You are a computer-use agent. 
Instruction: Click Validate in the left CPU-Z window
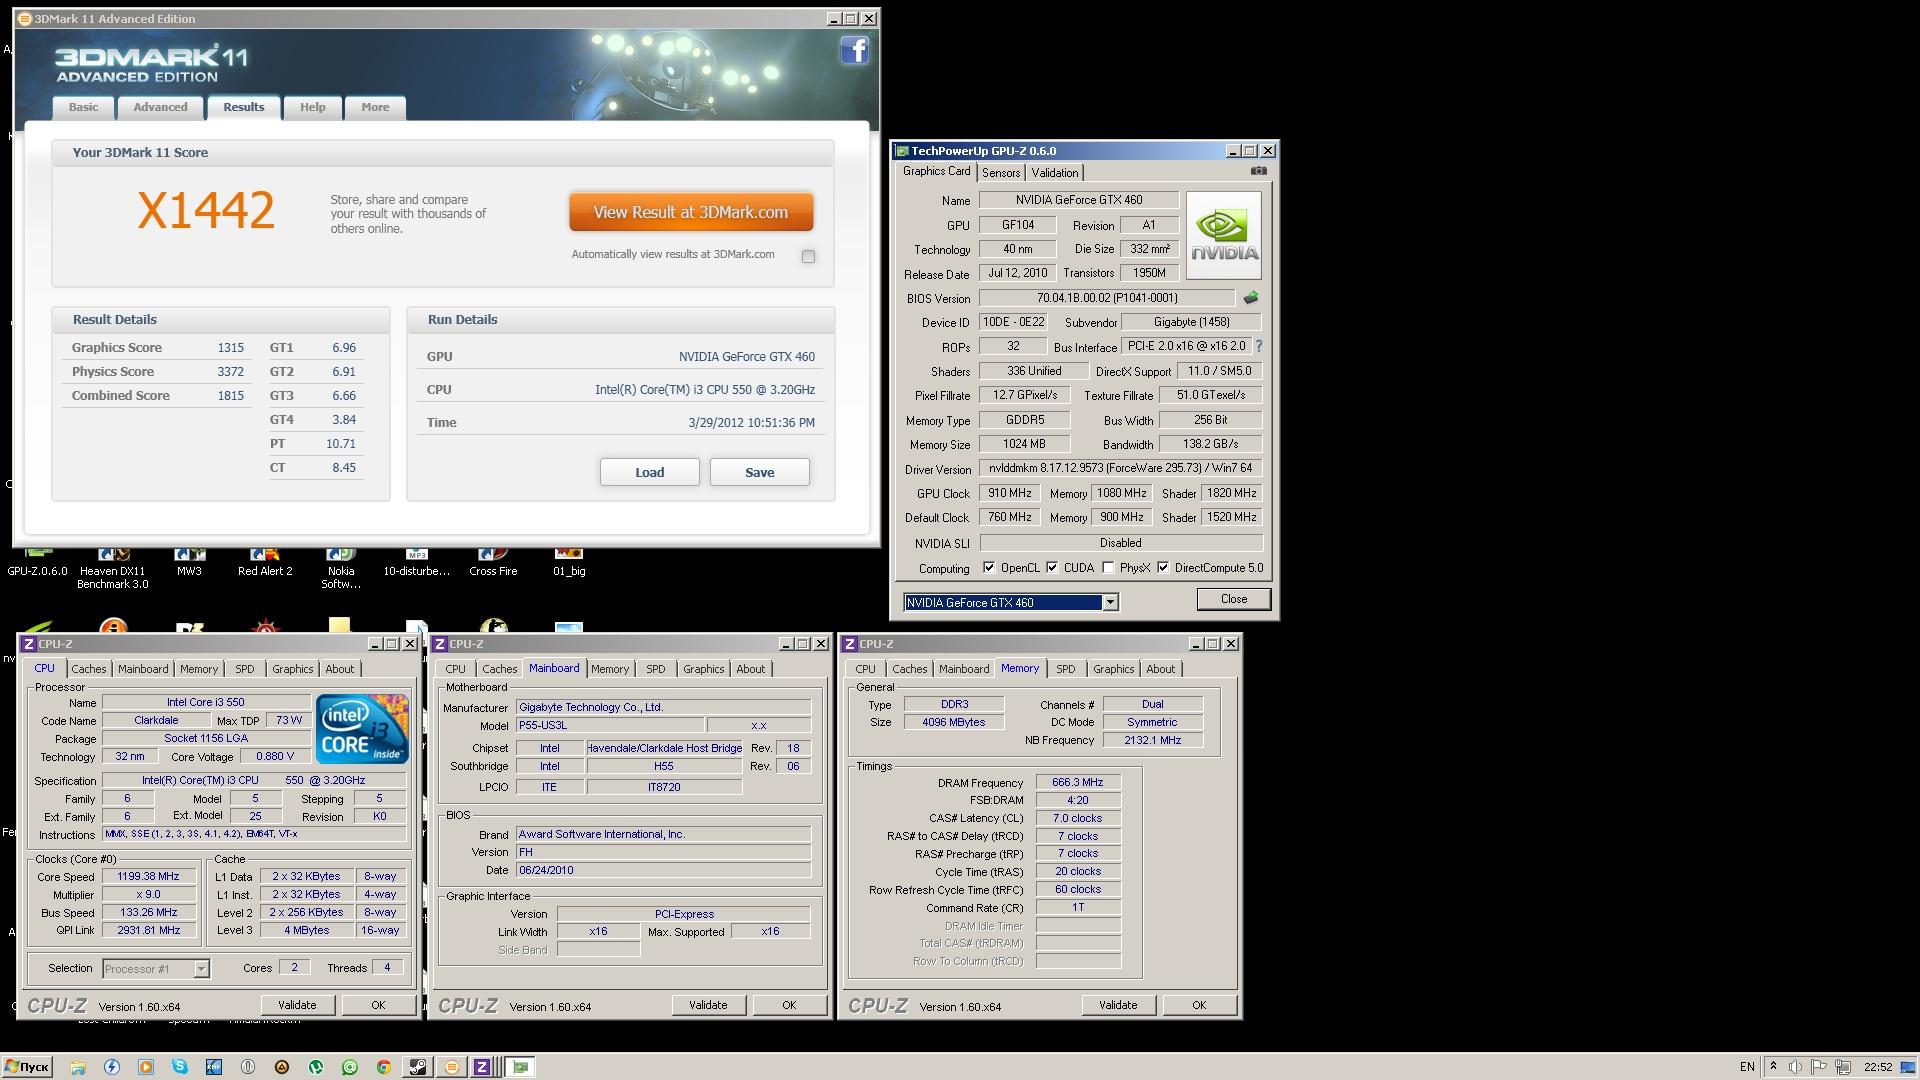297,1005
